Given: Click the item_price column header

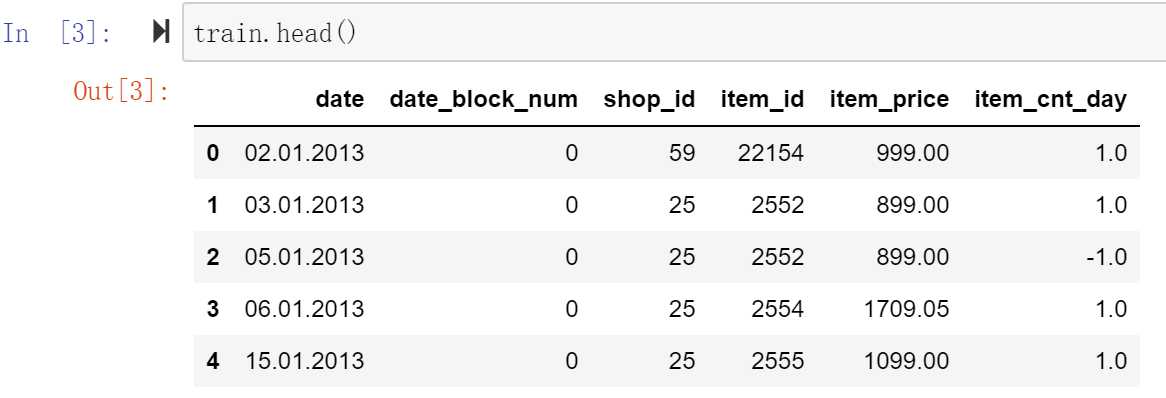Looking at the screenshot, I should pyautogui.click(x=889, y=100).
